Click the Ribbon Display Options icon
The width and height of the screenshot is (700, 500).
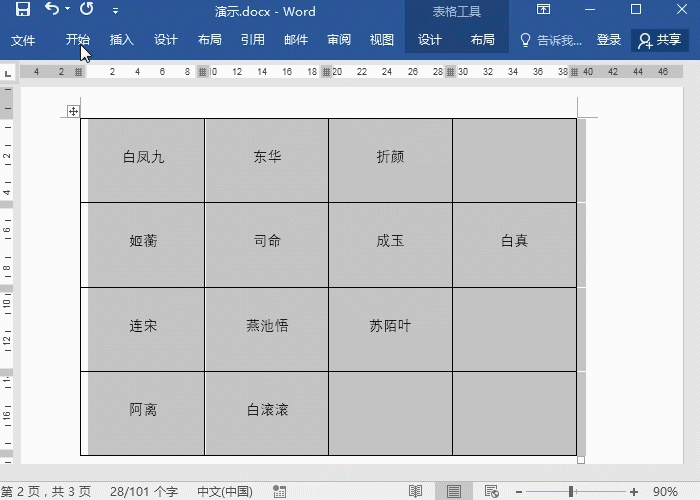(x=543, y=9)
